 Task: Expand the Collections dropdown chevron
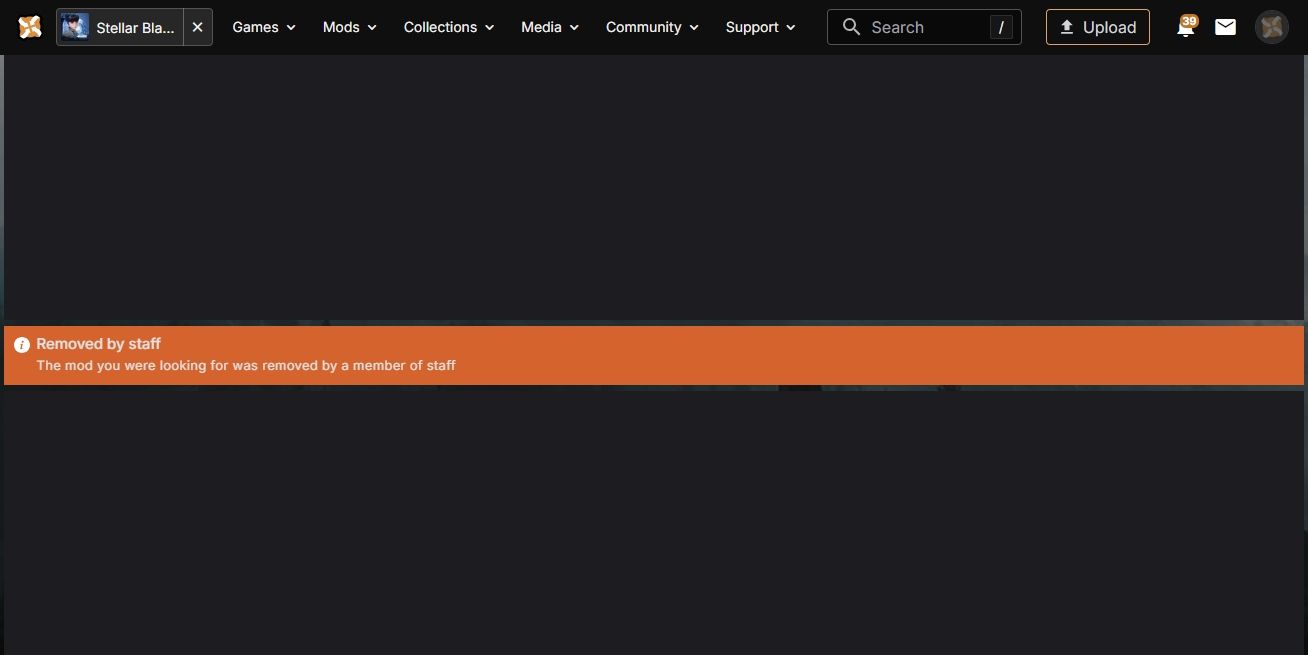(x=489, y=28)
